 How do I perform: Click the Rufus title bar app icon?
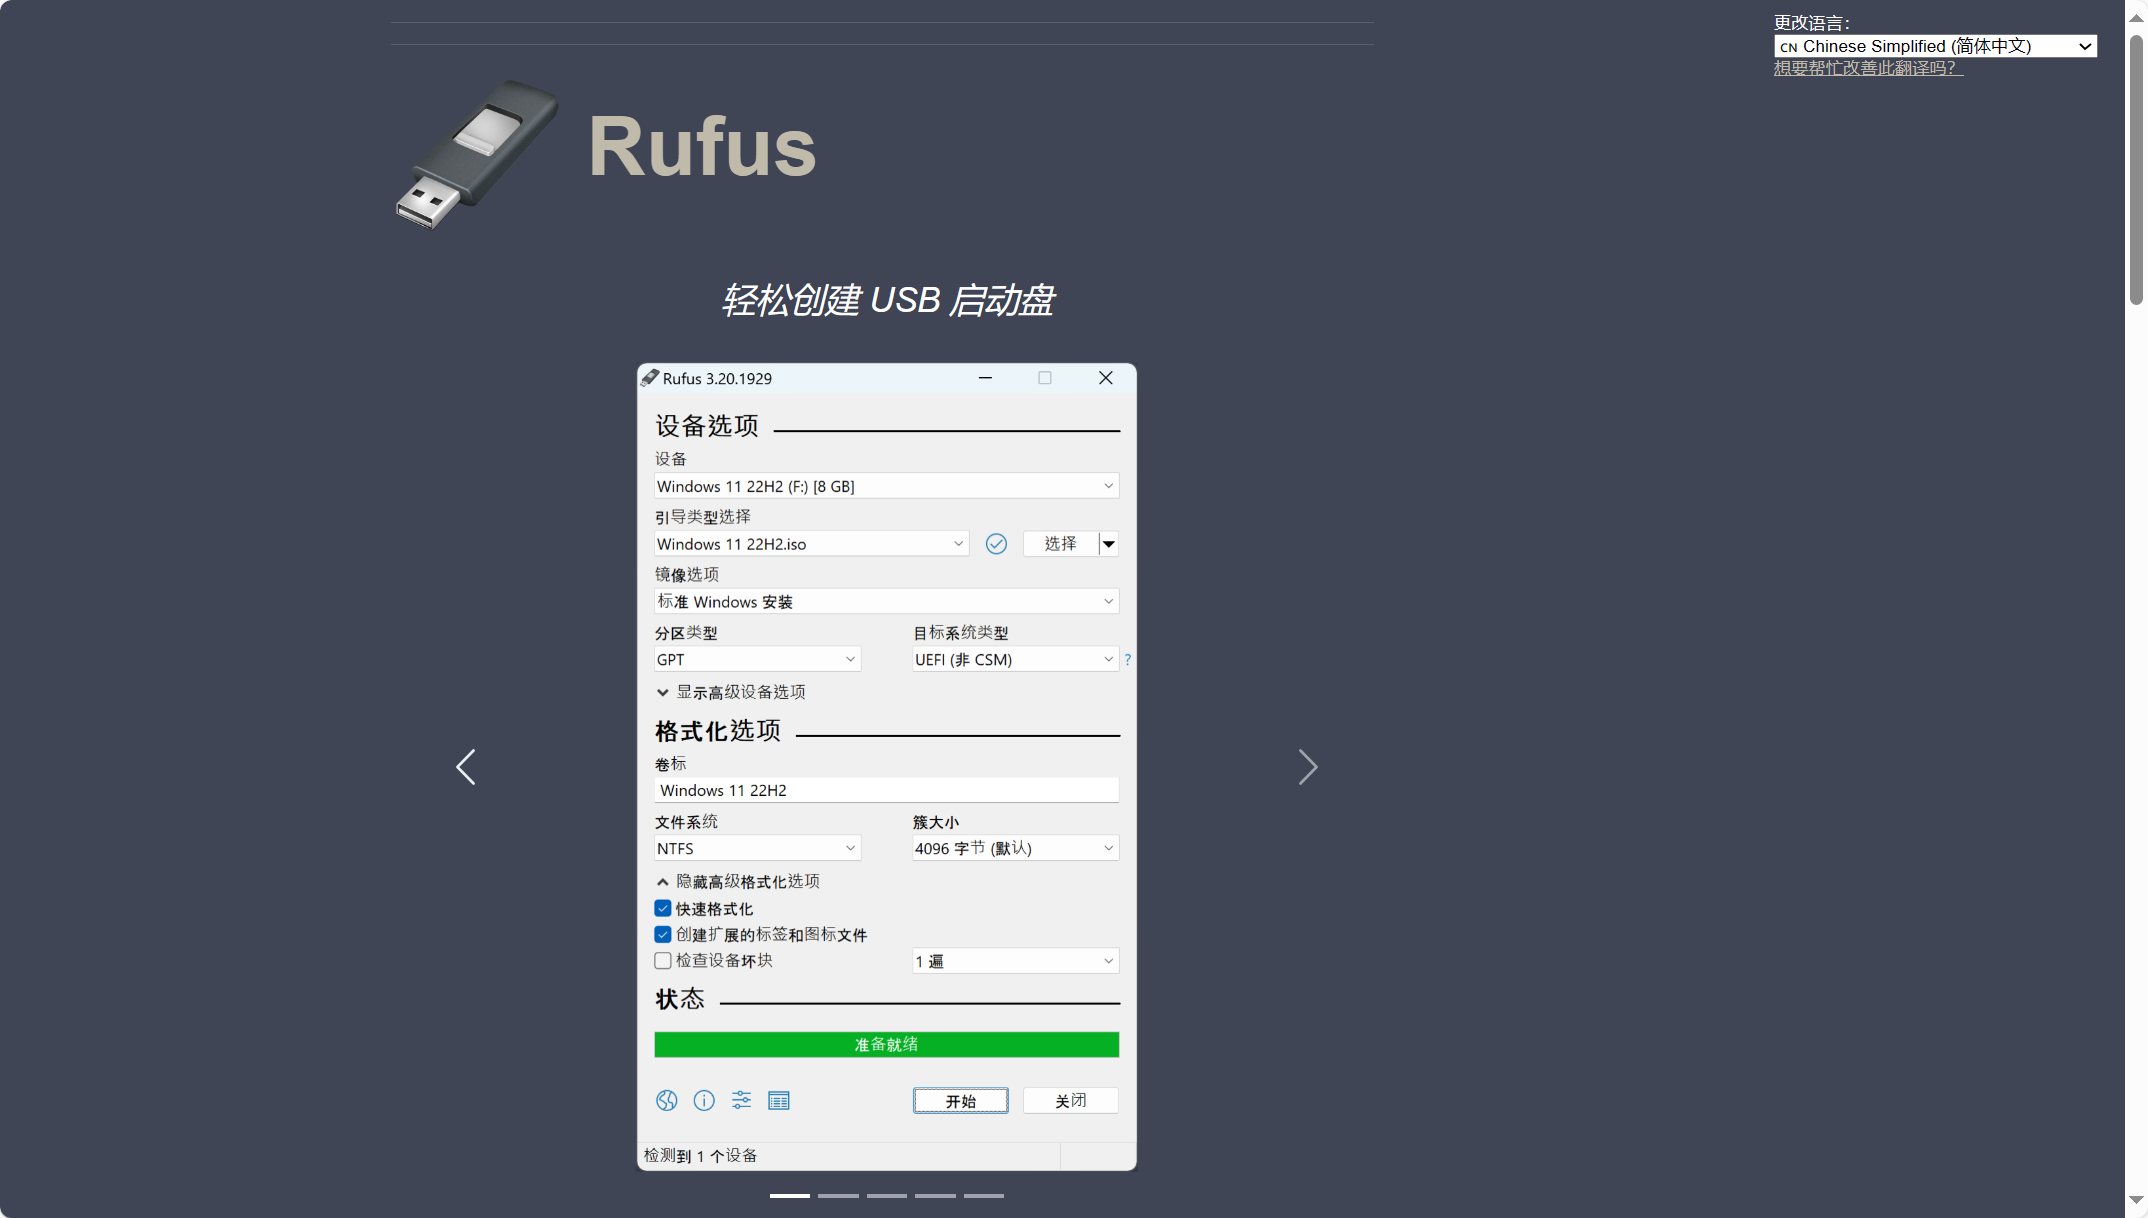coord(650,378)
